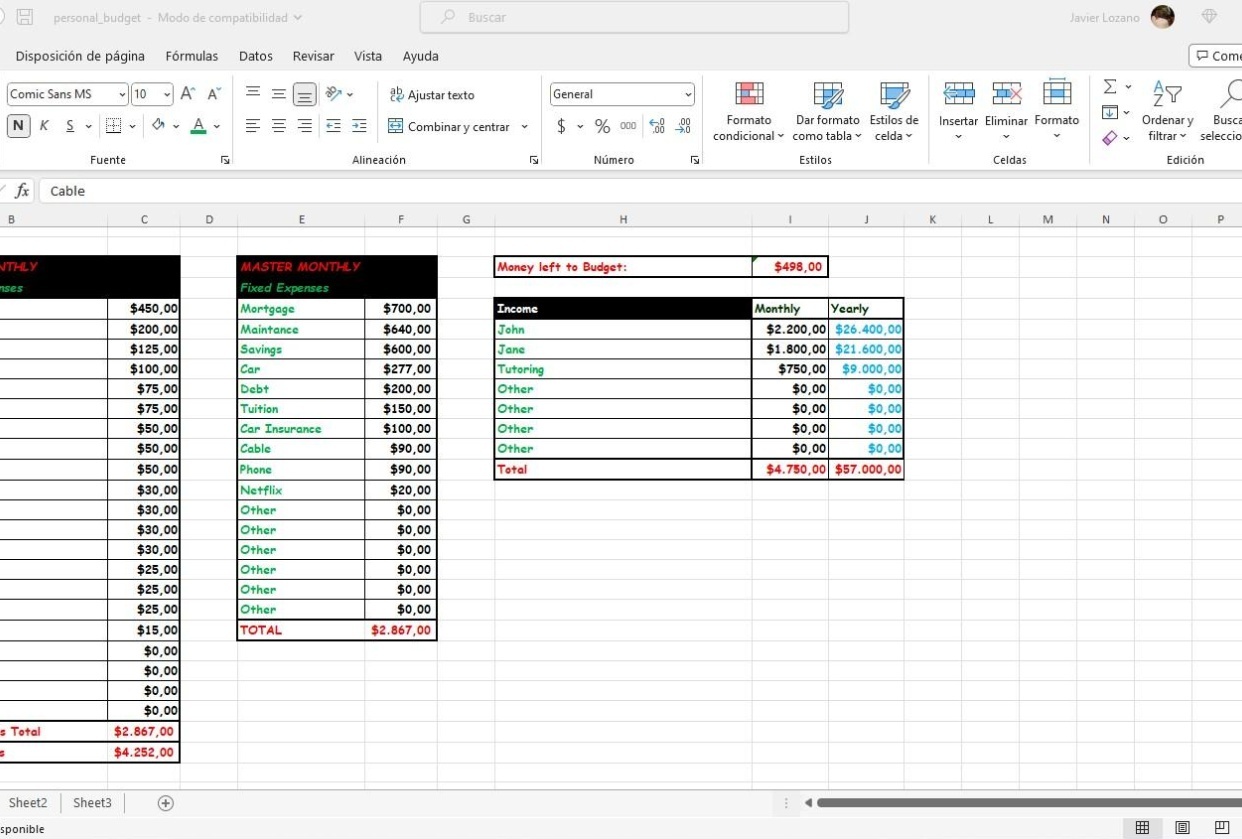
Task: Expand Combinar y centrar dropdown arrow
Action: (524, 127)
